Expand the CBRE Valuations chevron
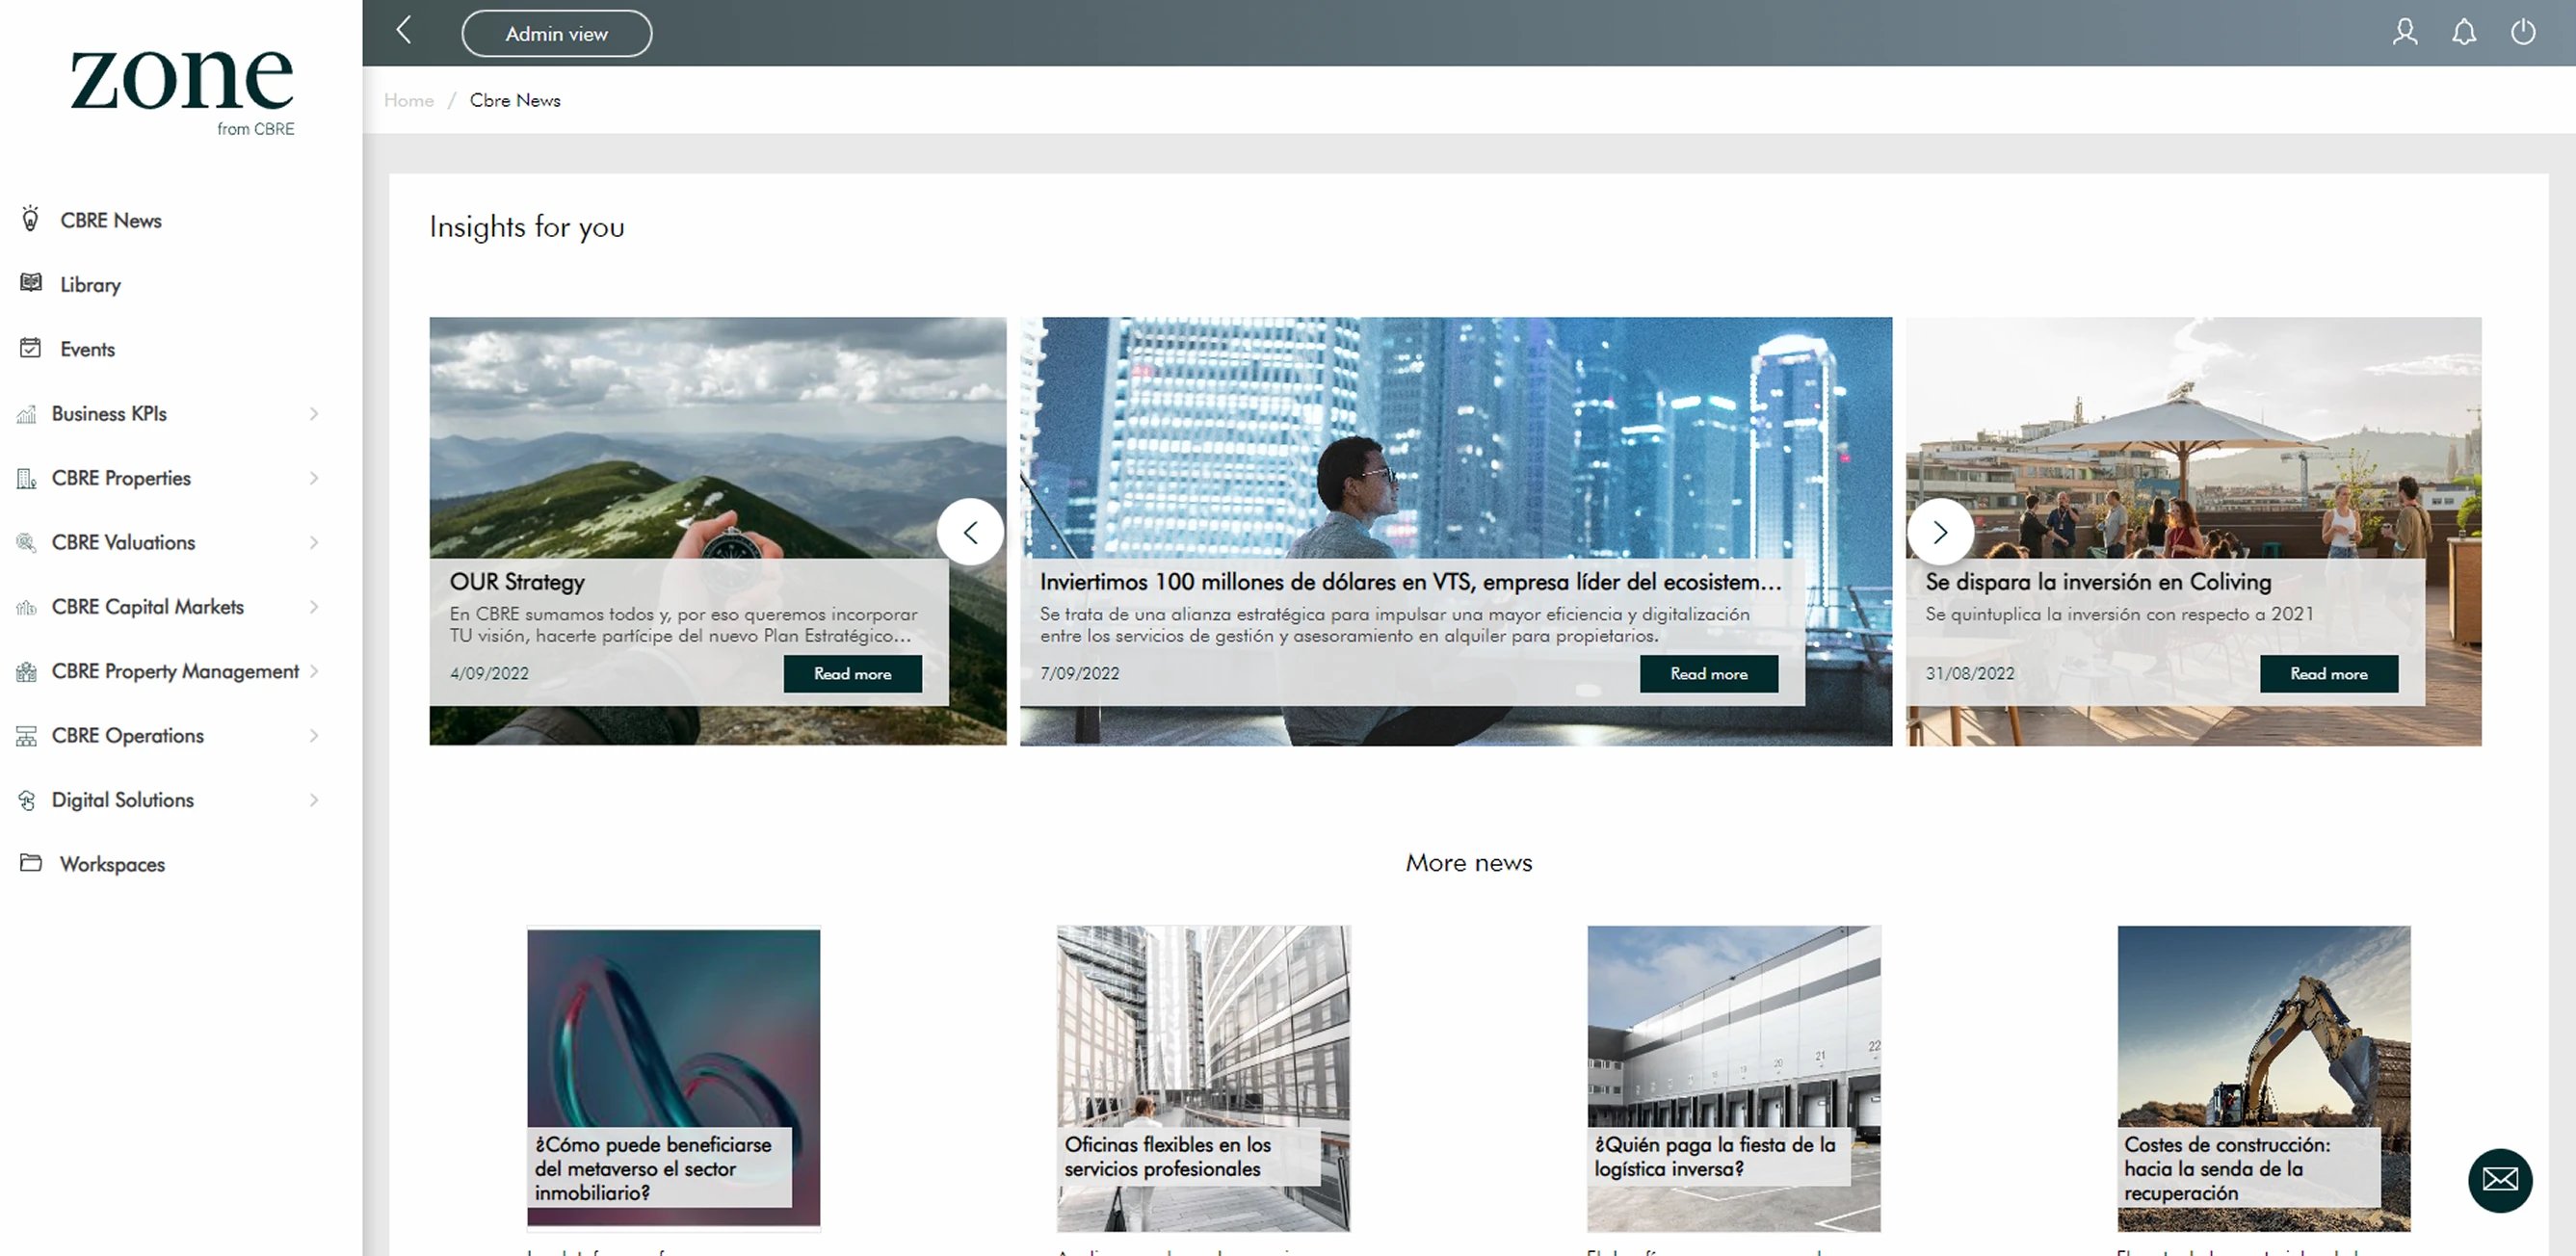This screenshot has width=2576, height=1256. [x=314, y=542]
